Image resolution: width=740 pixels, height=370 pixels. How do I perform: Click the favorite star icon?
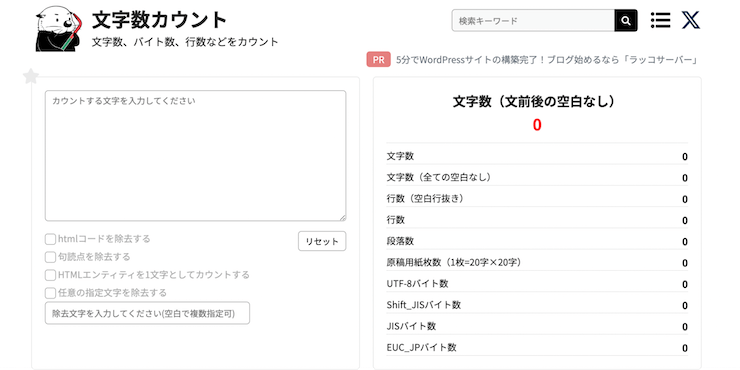pos(31,76)
